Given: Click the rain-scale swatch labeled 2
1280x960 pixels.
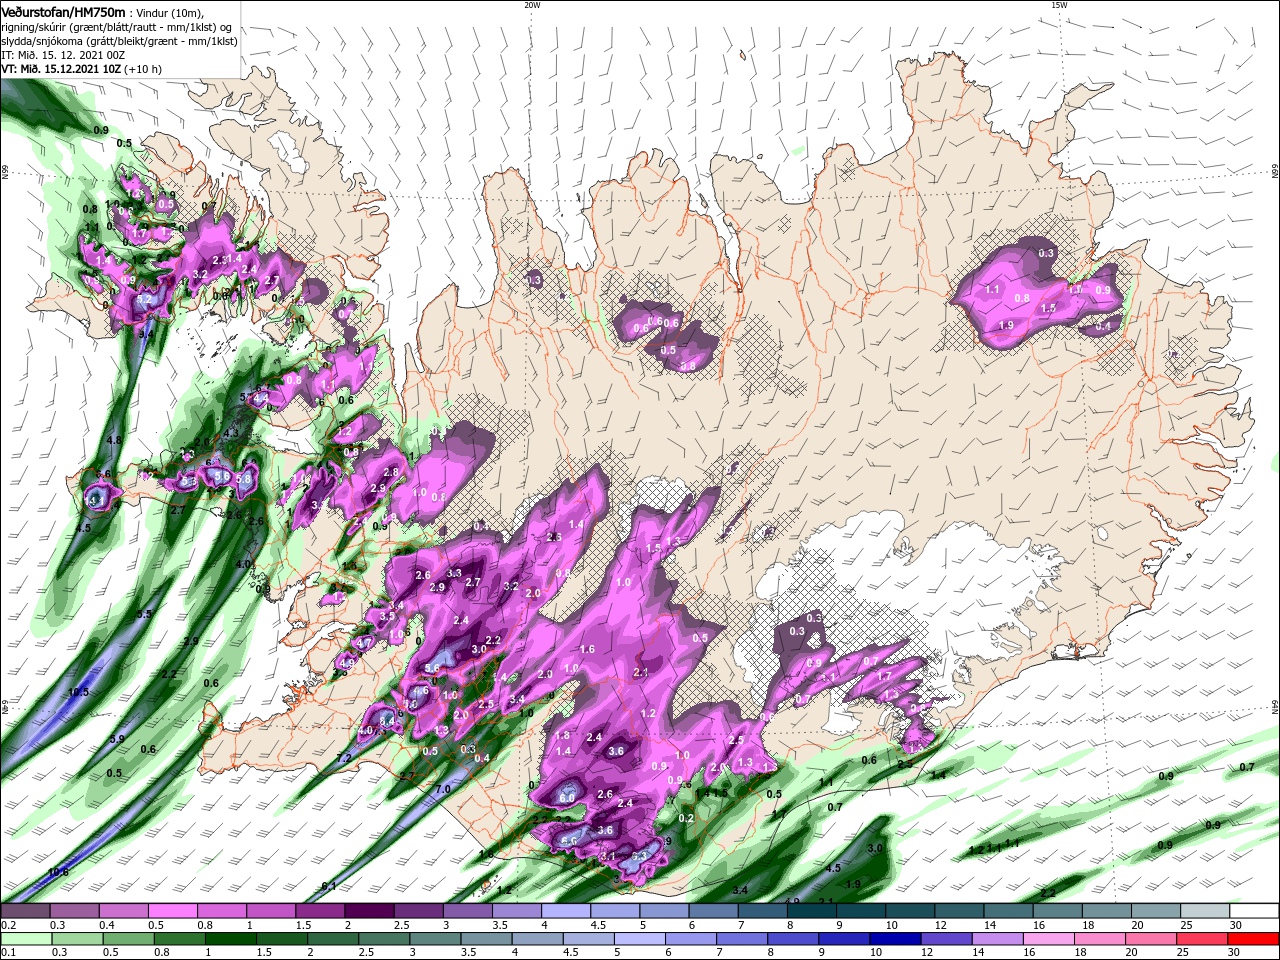Looking at the screenshot, I should pyautogui.click(x=332, y=939).
